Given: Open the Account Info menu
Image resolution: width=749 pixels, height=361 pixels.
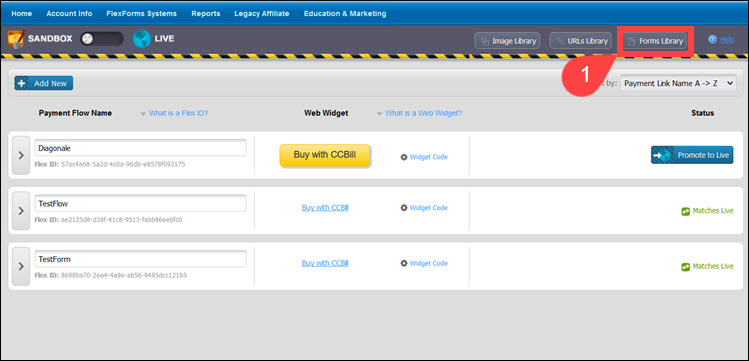Looking at the screenshot, I should point(69,13).
